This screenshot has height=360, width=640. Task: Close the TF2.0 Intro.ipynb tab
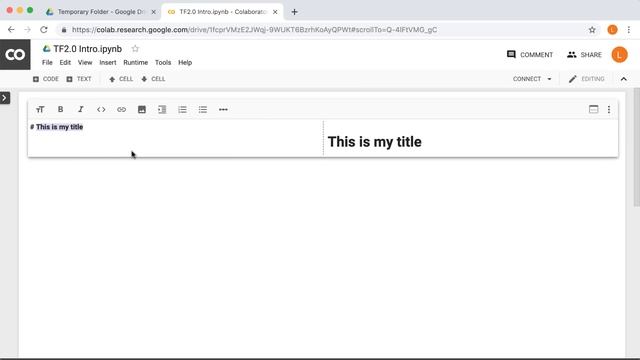coord(275,12)
